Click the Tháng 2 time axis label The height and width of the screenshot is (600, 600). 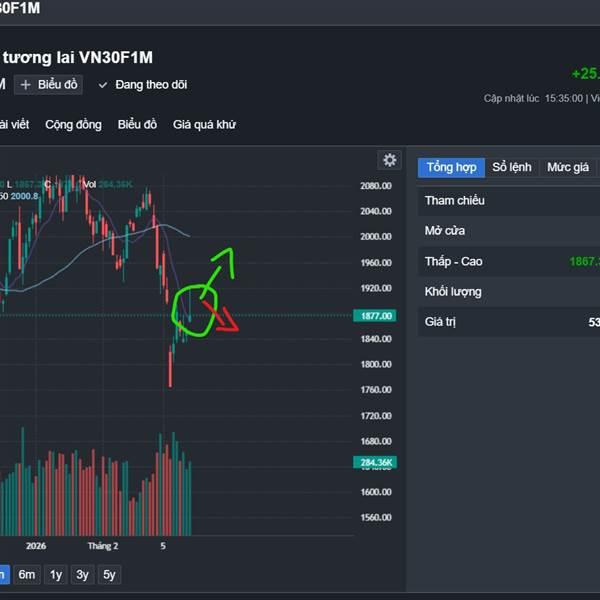(x=103, y=546)
